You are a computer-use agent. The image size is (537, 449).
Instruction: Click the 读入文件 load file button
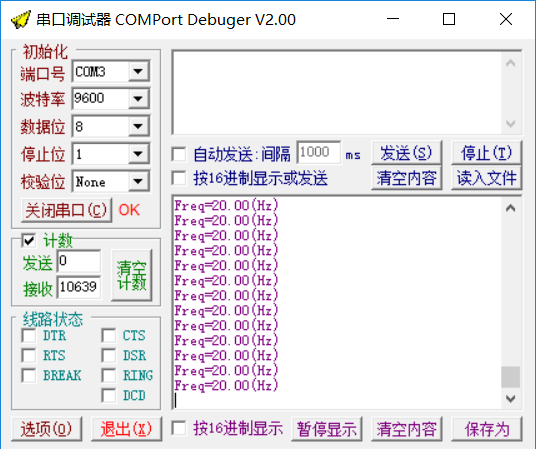486,178
